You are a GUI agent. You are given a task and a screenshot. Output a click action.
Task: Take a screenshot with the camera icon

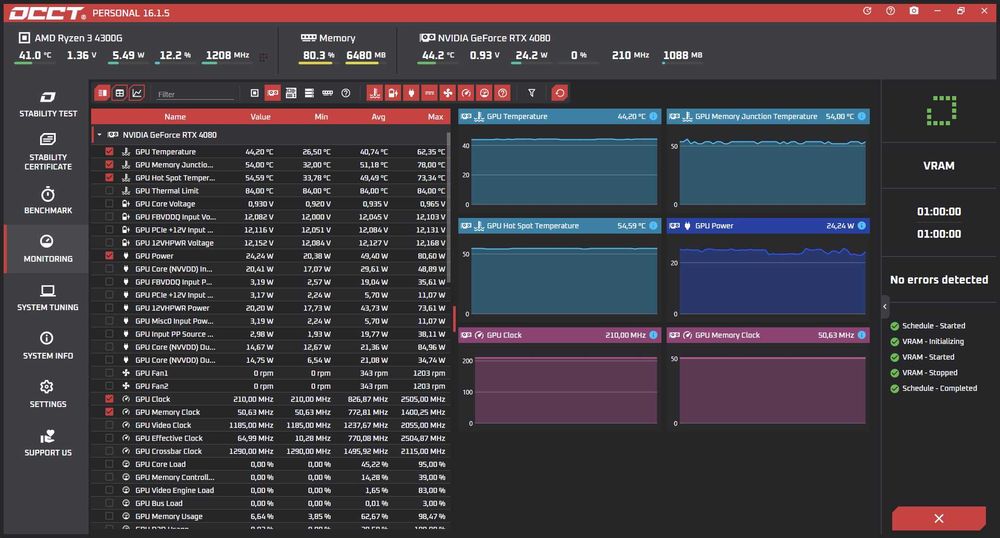914,11
